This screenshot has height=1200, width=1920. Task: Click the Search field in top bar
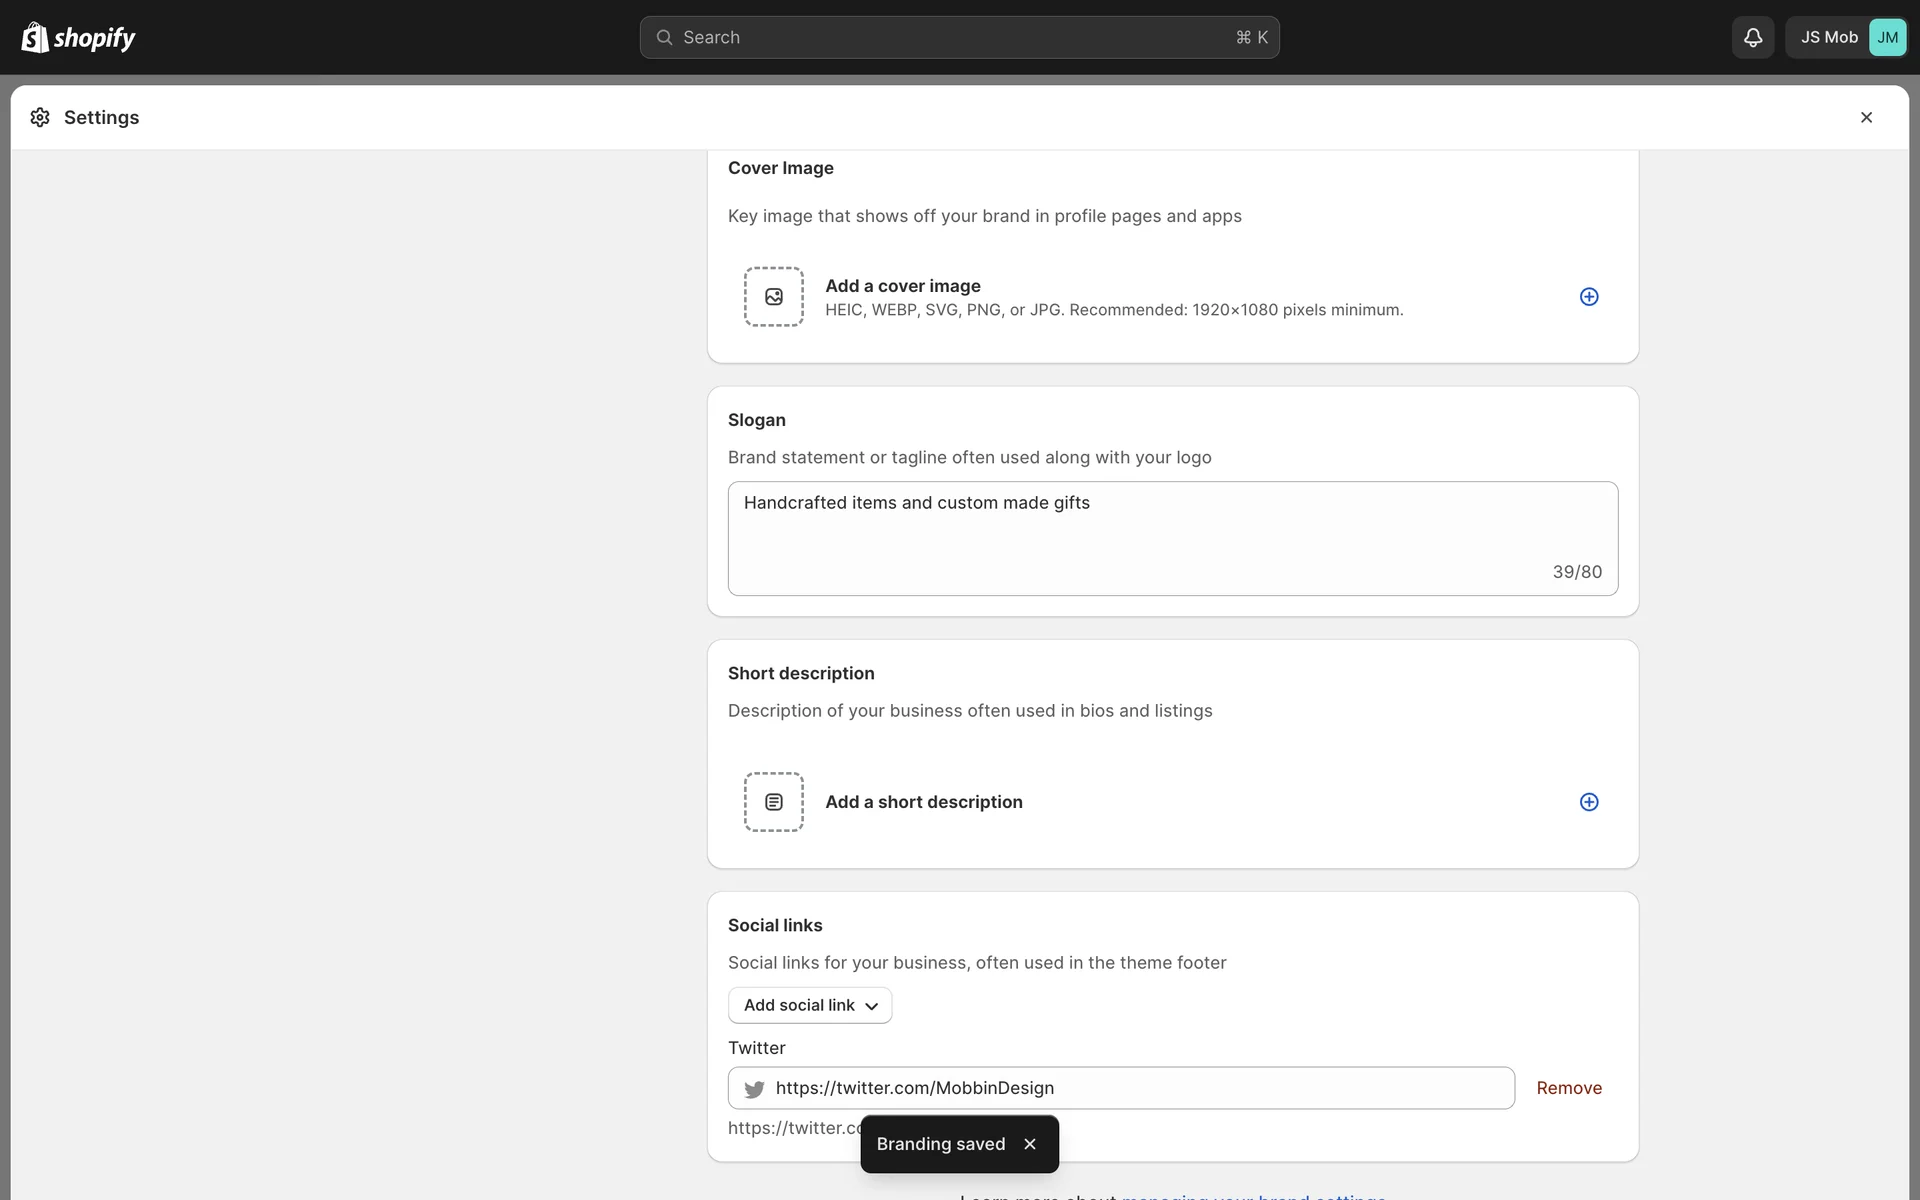958,37
